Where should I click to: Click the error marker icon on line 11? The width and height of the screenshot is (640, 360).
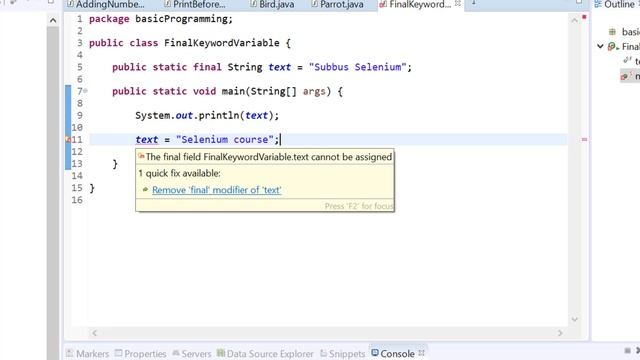pos(68,140)
